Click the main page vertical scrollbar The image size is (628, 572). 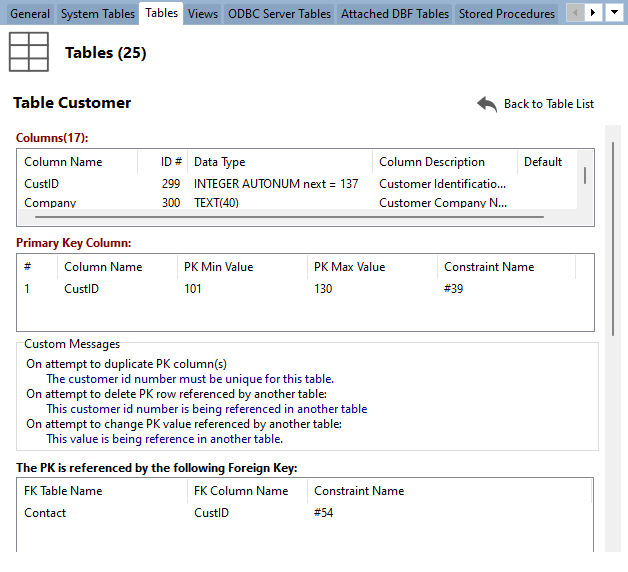613,239
